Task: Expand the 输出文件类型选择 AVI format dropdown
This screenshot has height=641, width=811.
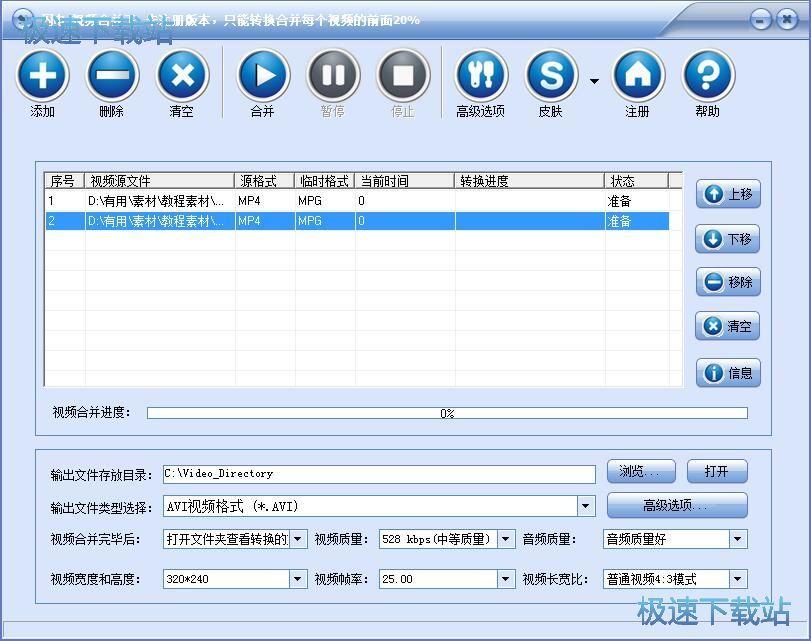Action: click(x=586, y=506)
